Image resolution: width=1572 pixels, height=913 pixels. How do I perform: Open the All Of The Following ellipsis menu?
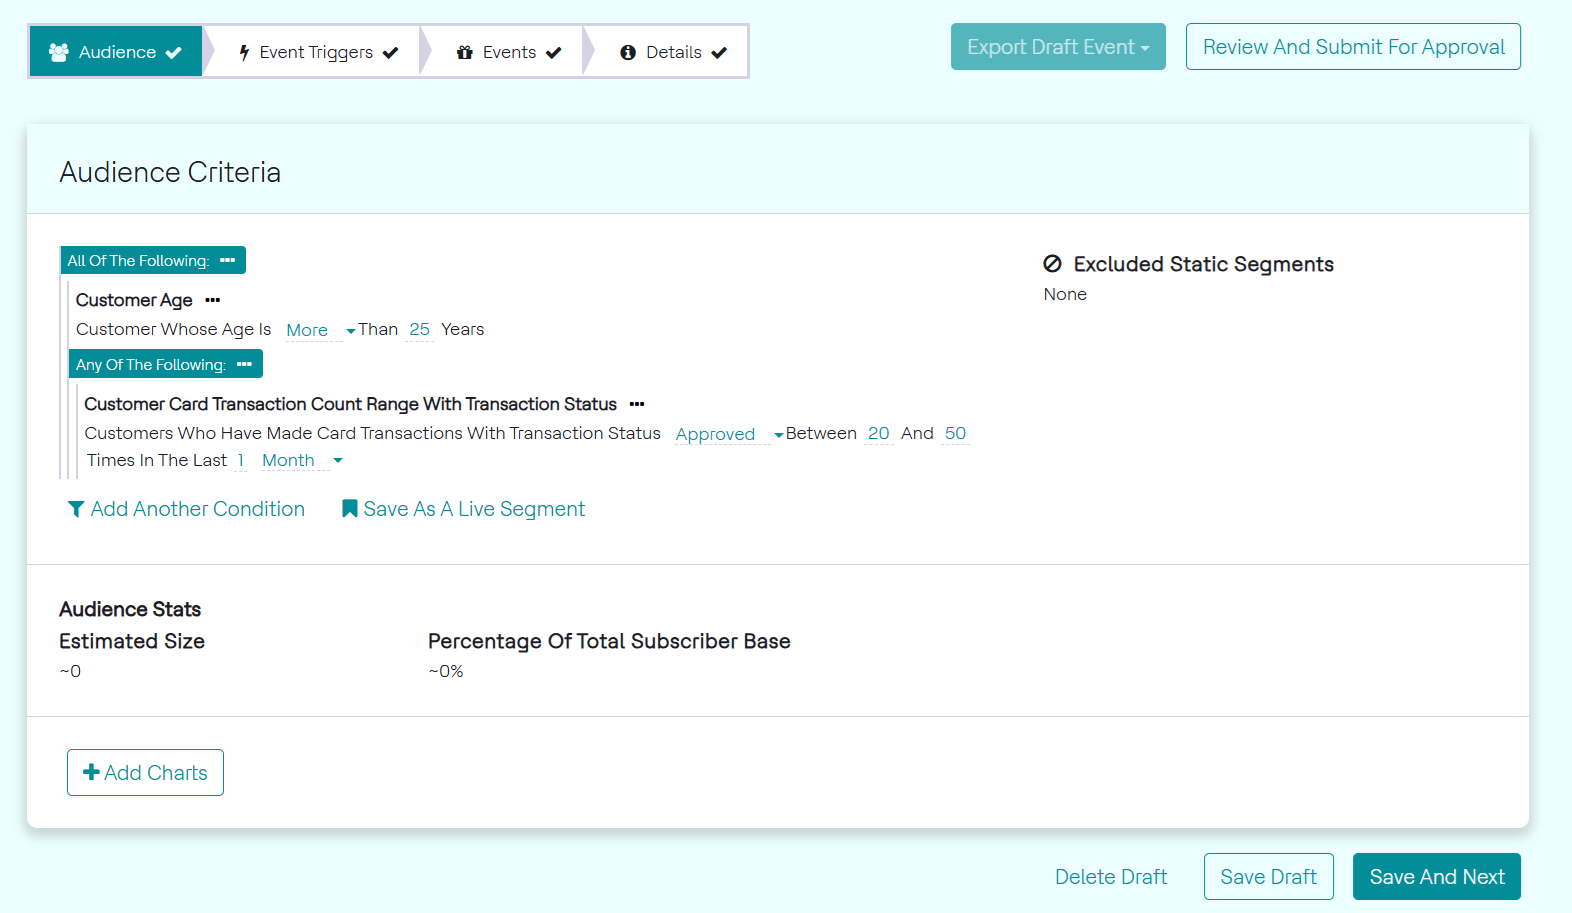tap(228, 260)
